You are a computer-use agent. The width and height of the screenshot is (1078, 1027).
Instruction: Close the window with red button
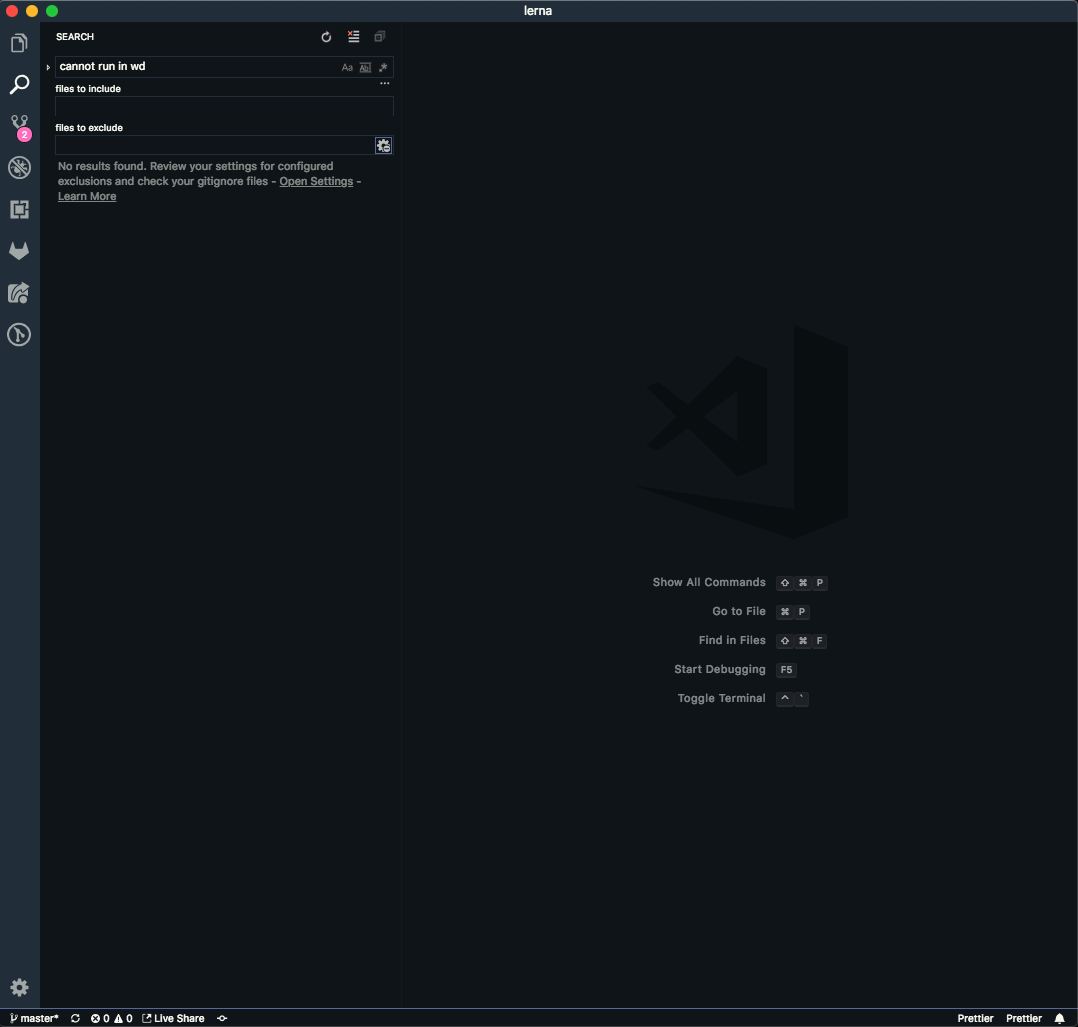(x=12, y=11)
